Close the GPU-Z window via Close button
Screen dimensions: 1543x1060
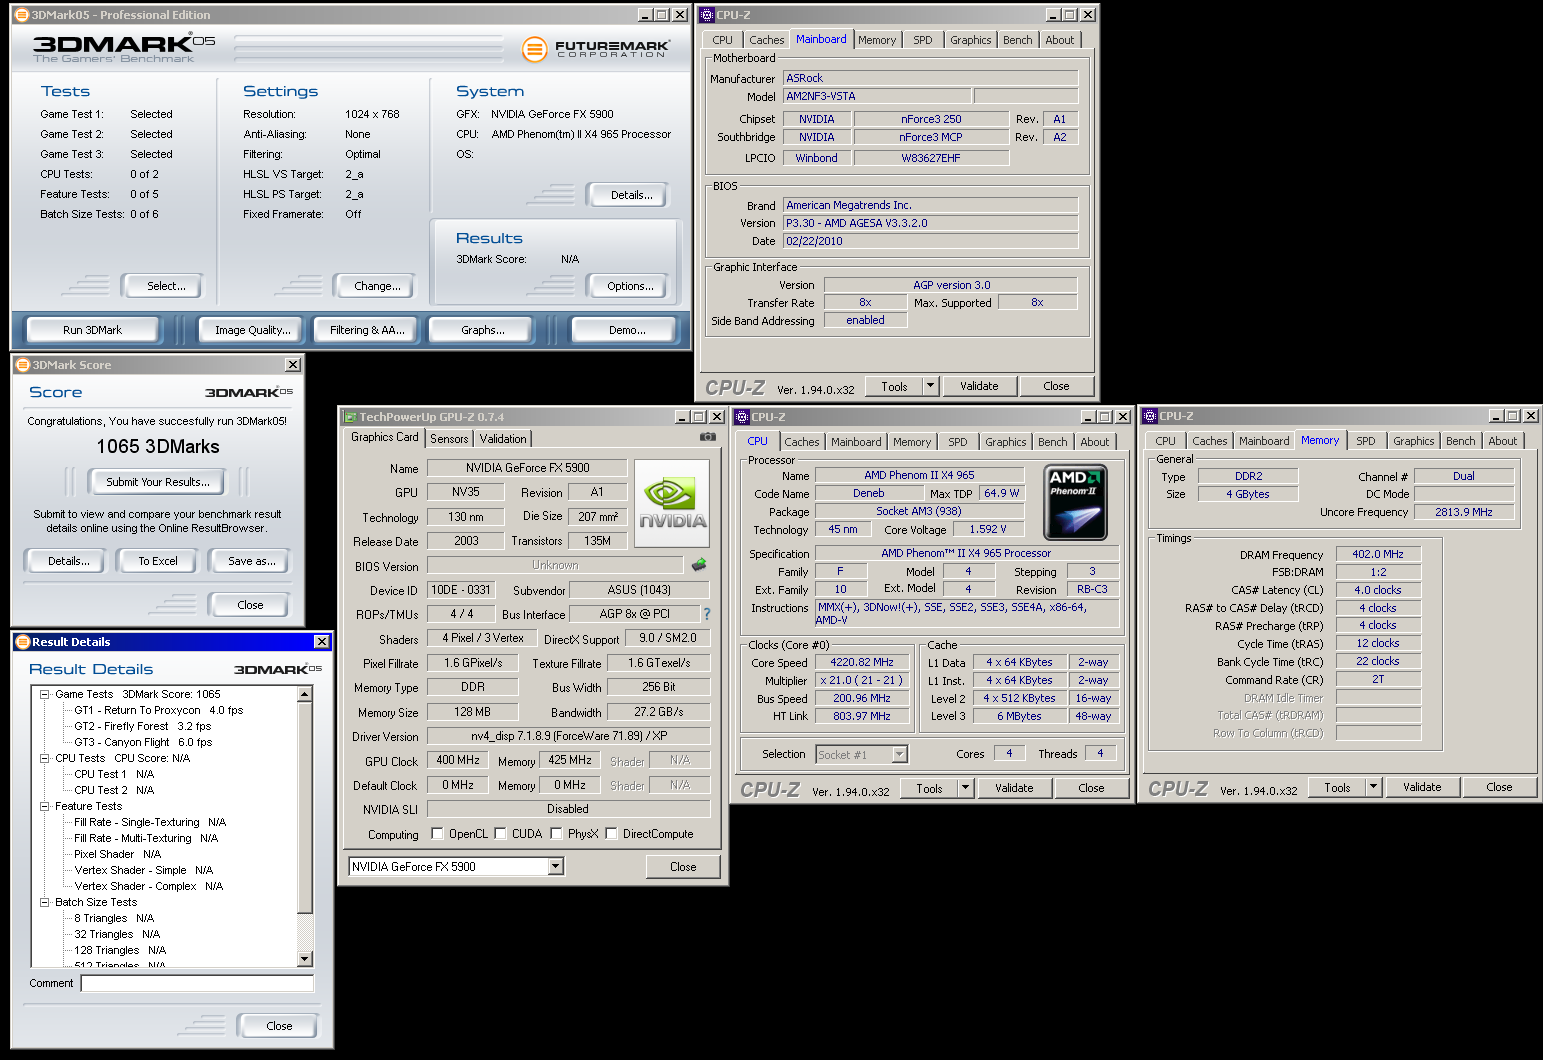coord(683,867)
